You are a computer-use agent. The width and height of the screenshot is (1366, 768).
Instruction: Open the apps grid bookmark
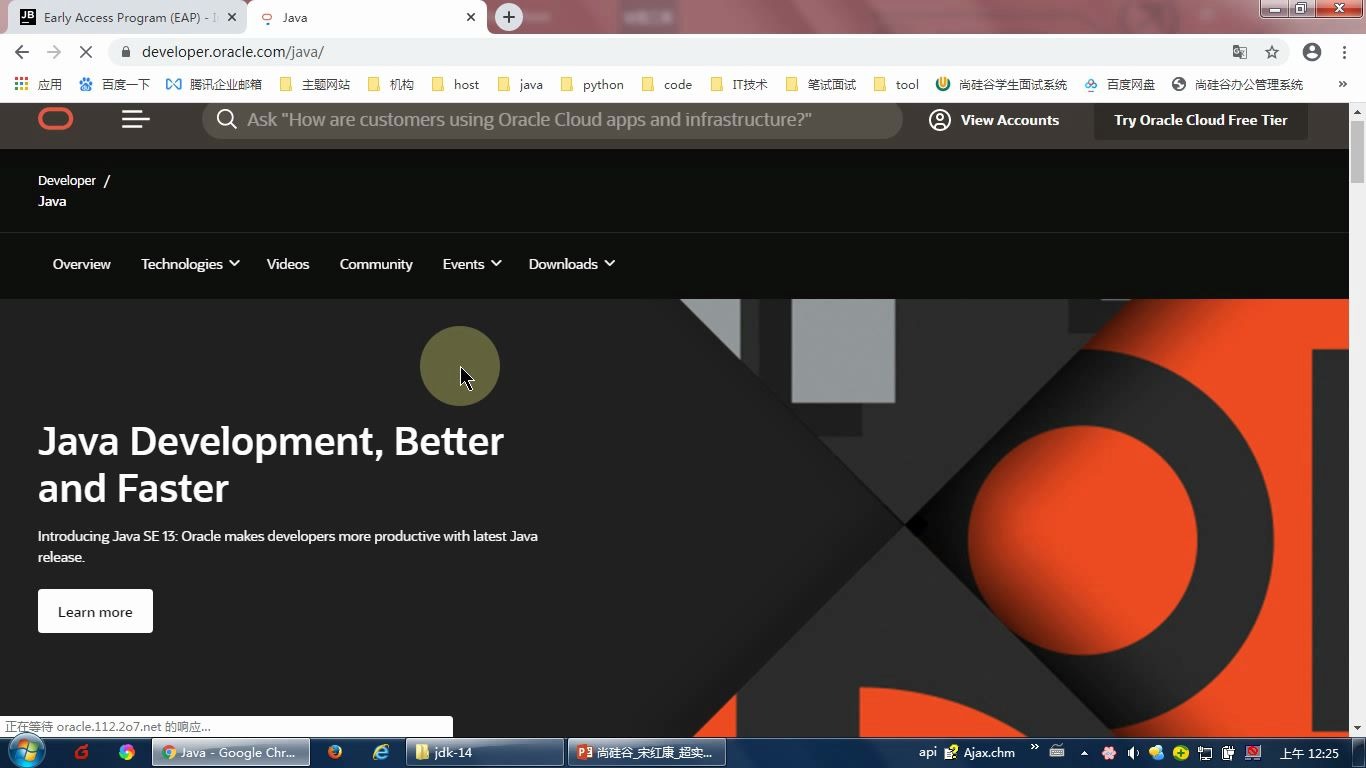[x=37, y=84]
